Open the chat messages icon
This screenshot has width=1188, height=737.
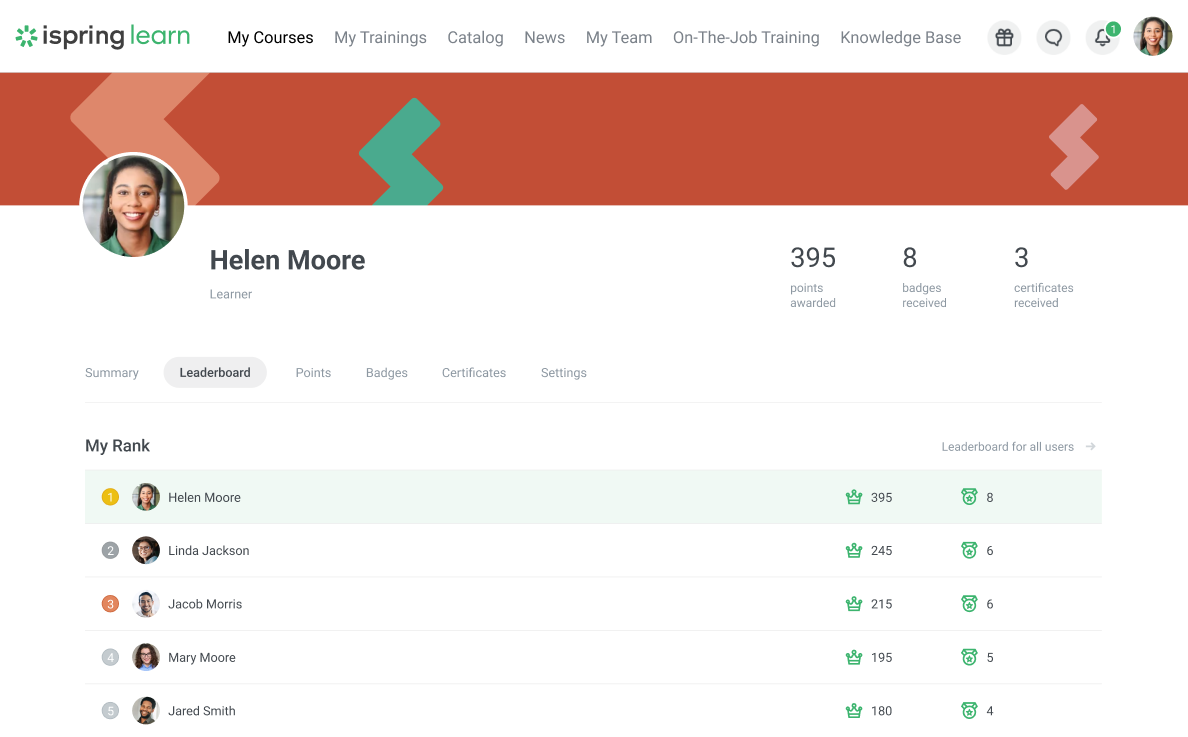[1053, 37]
